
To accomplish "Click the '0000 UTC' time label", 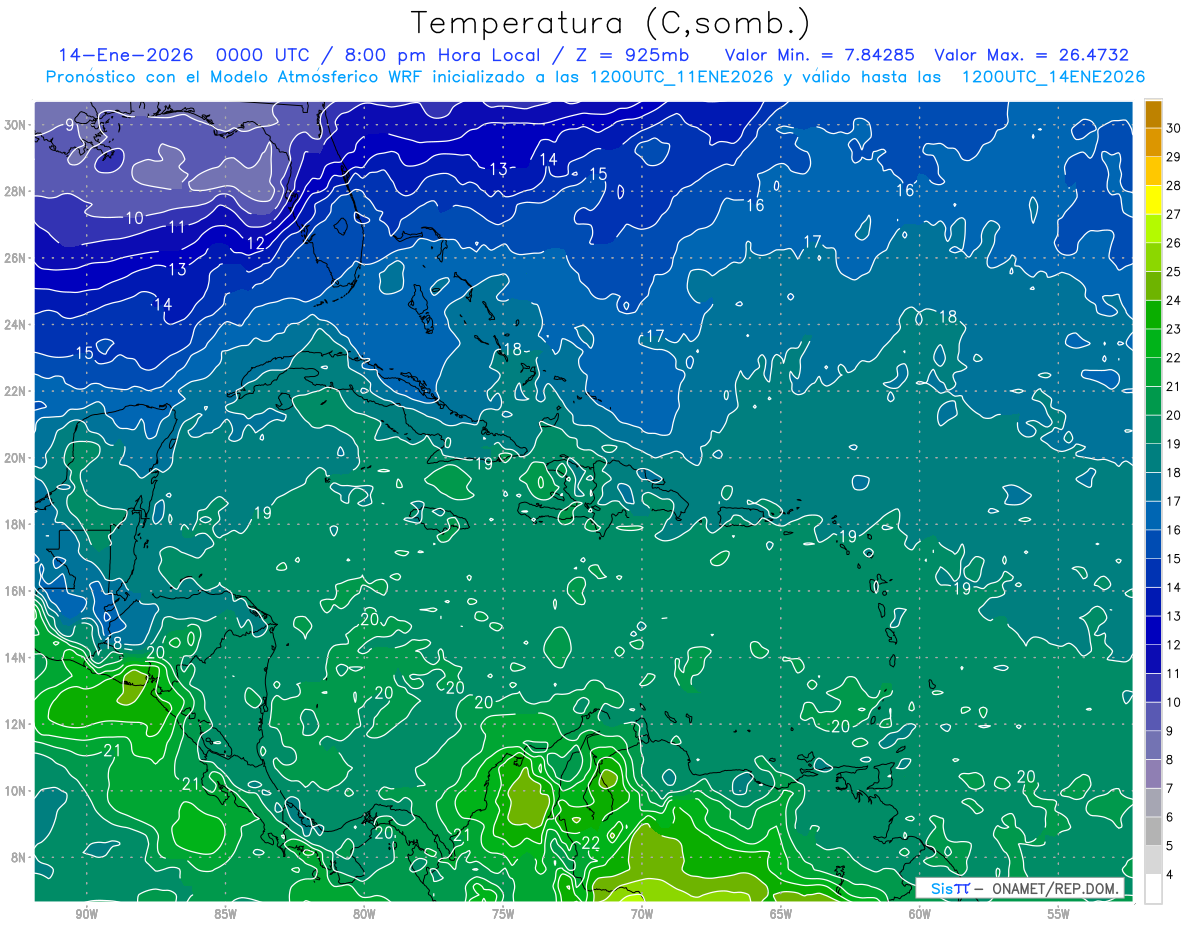I will 267,55.
